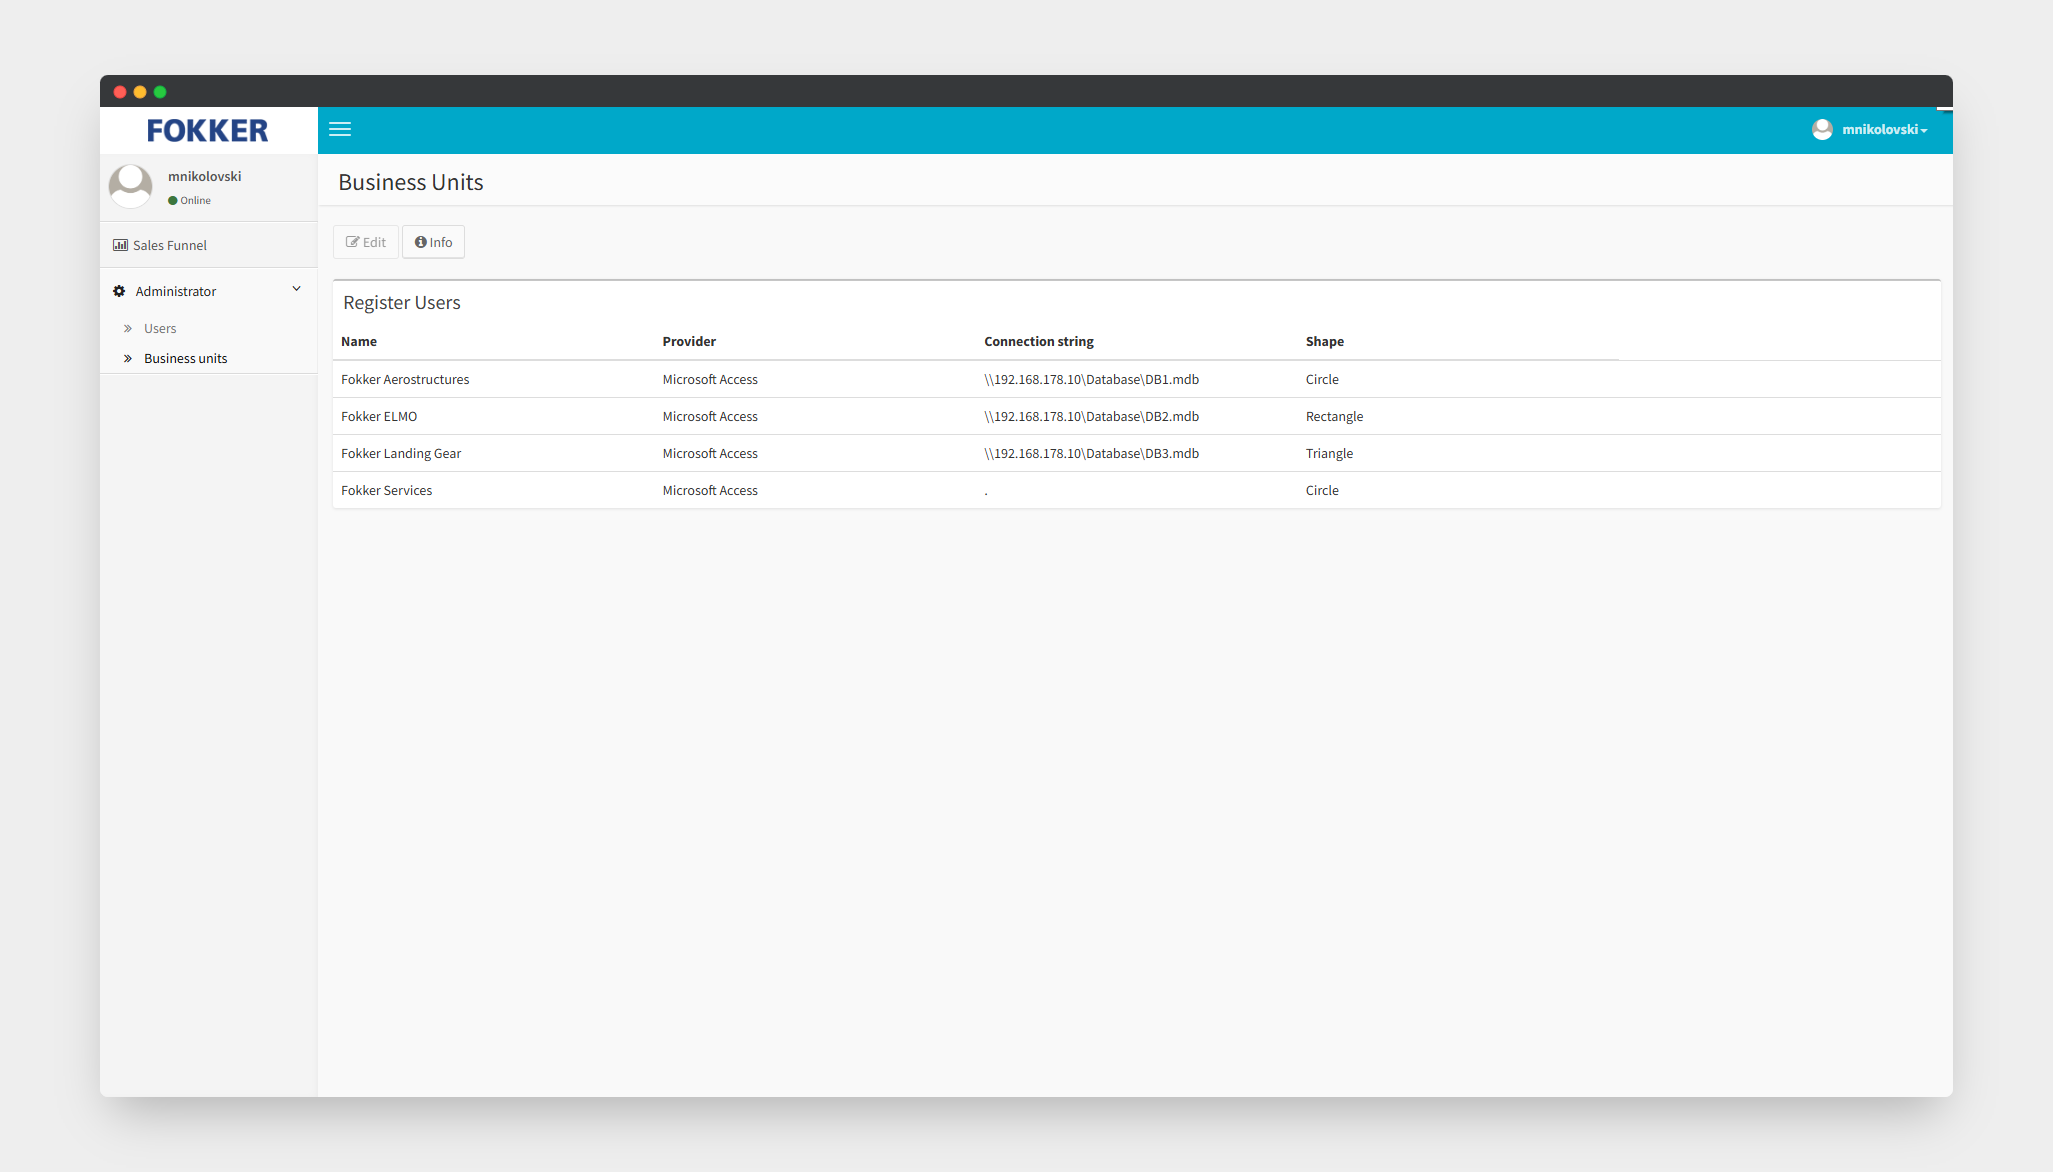The width and height of the screenshot is (2053, 1172).
Task: Select the Fokker Landing Gear row
Action: 401,453
